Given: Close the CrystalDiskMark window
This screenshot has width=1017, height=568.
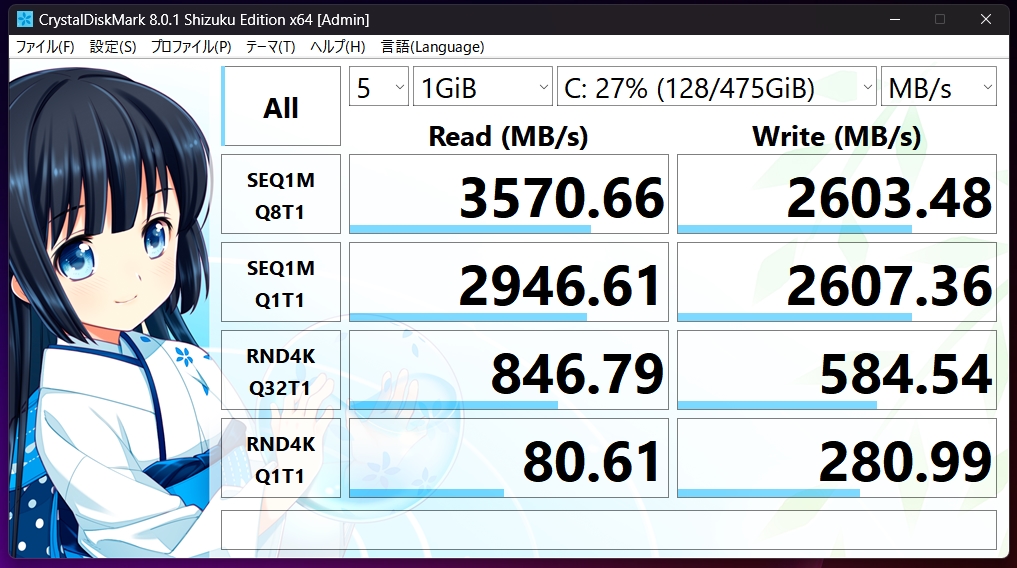Looking at the screenshot, I should [986, 19].
